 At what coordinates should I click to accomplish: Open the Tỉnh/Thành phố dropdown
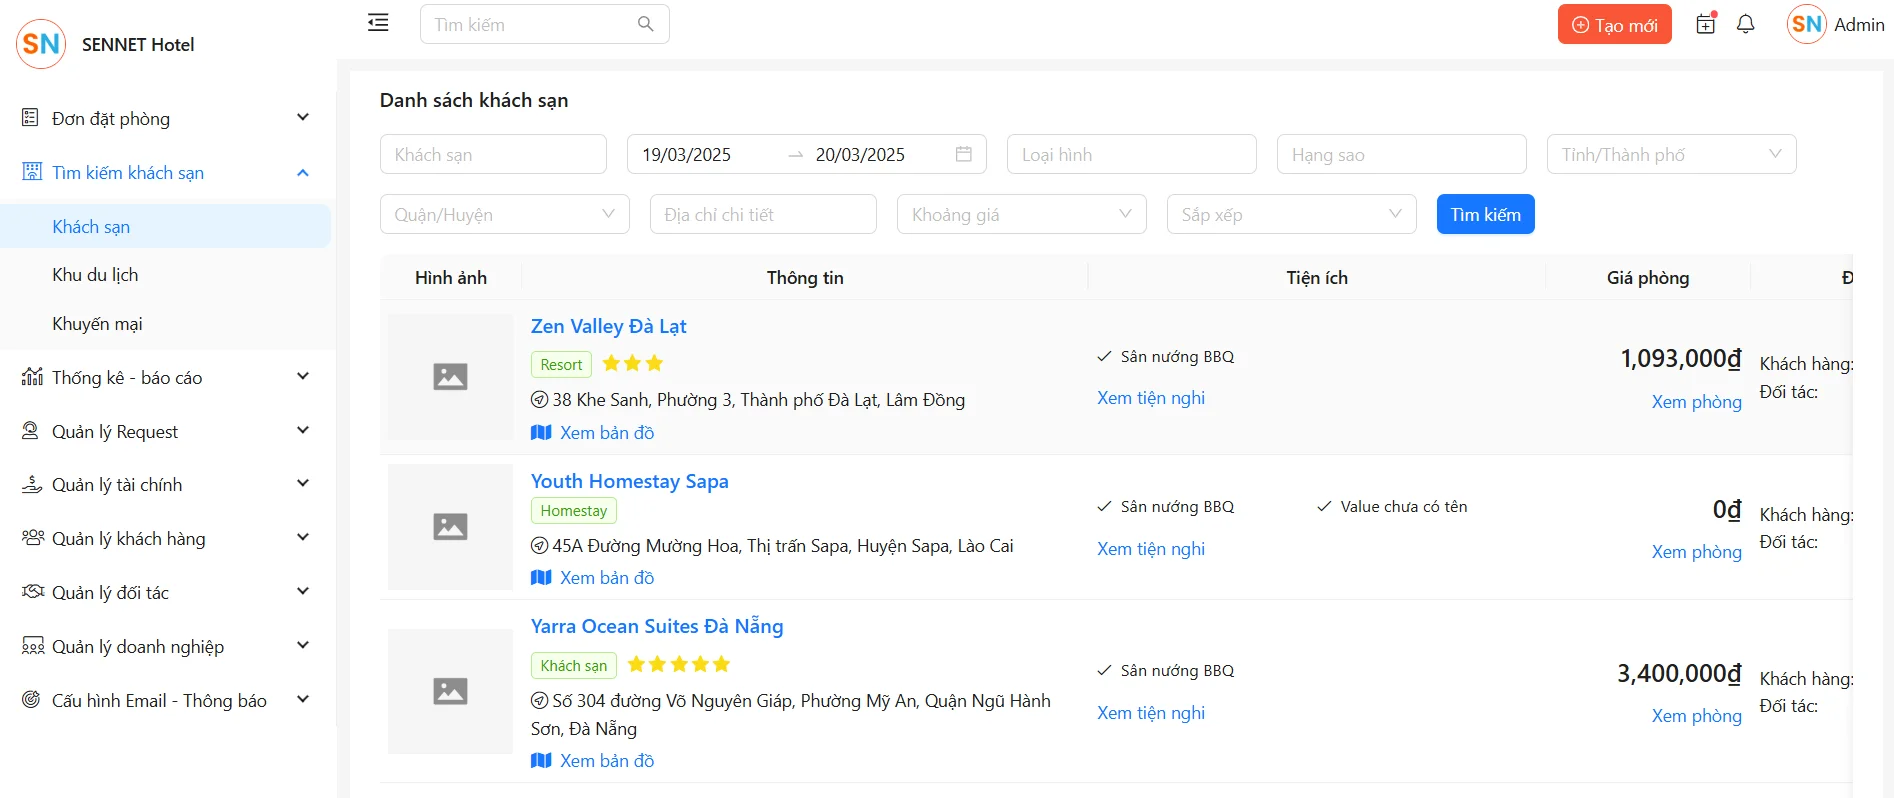1671,154
